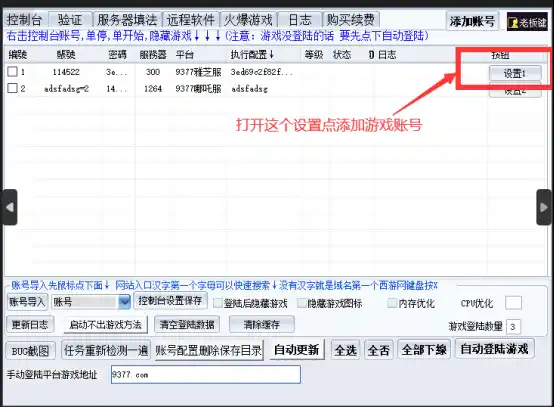The height and width of the screenshot is (407, 554).
Task: Open the 日志 tab
Action: coord(300,20)
